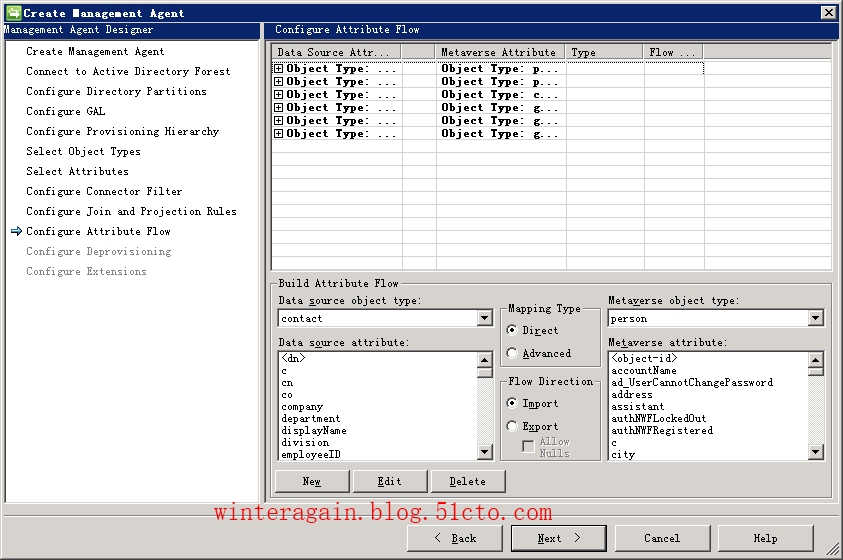Select accountName metaverse attribute

[644, 370]
